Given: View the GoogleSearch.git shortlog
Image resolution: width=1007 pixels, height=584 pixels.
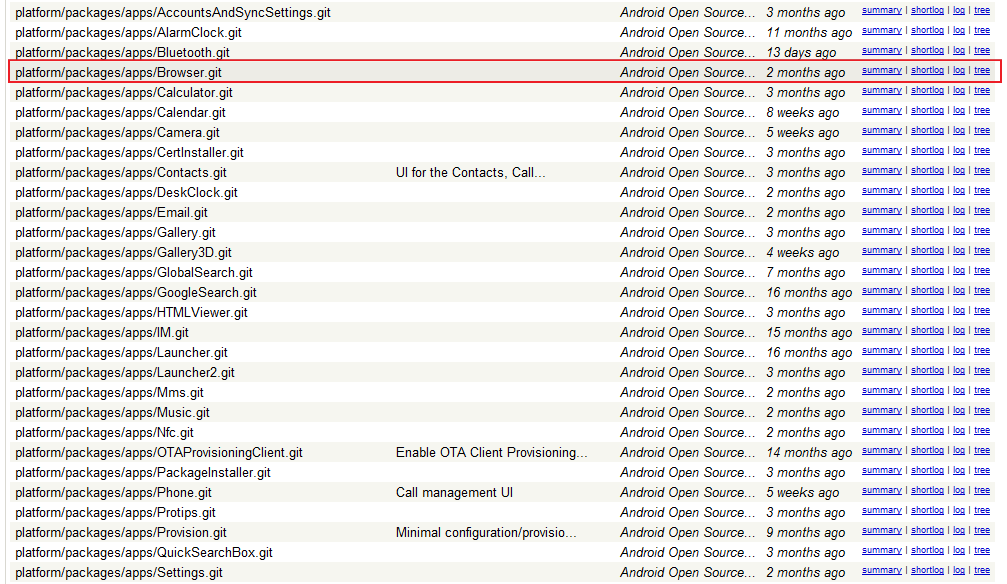Looking at the screenshot, I should click(x=927, y=290).
